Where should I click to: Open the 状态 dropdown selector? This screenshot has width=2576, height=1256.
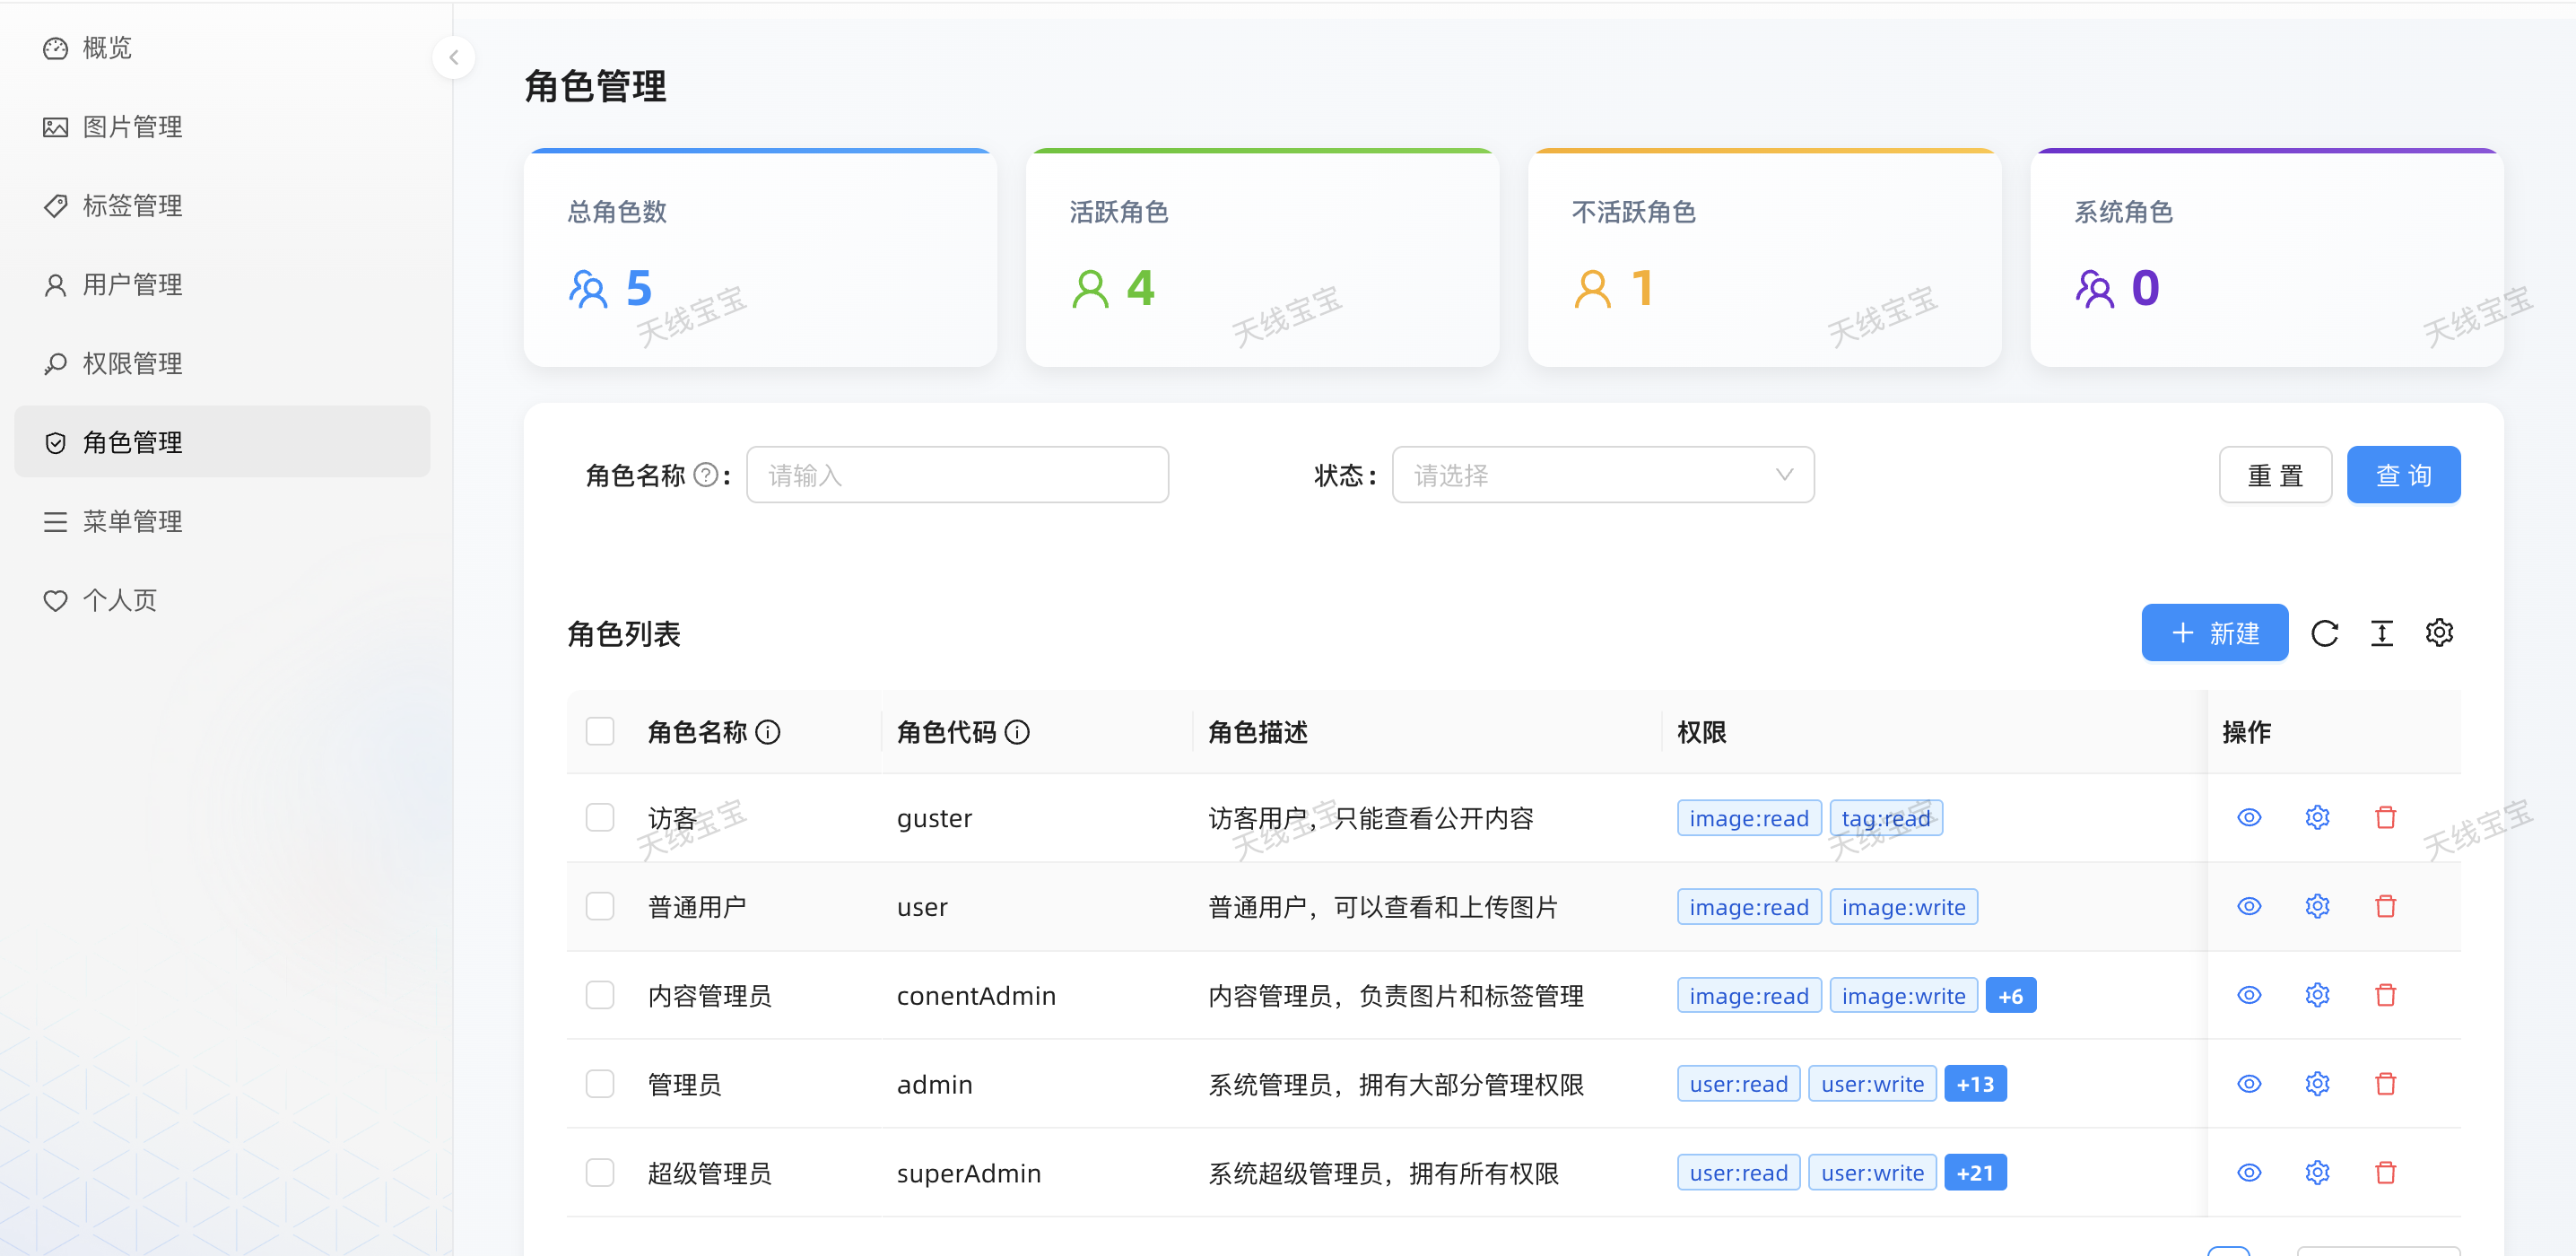click(1602, 475)
